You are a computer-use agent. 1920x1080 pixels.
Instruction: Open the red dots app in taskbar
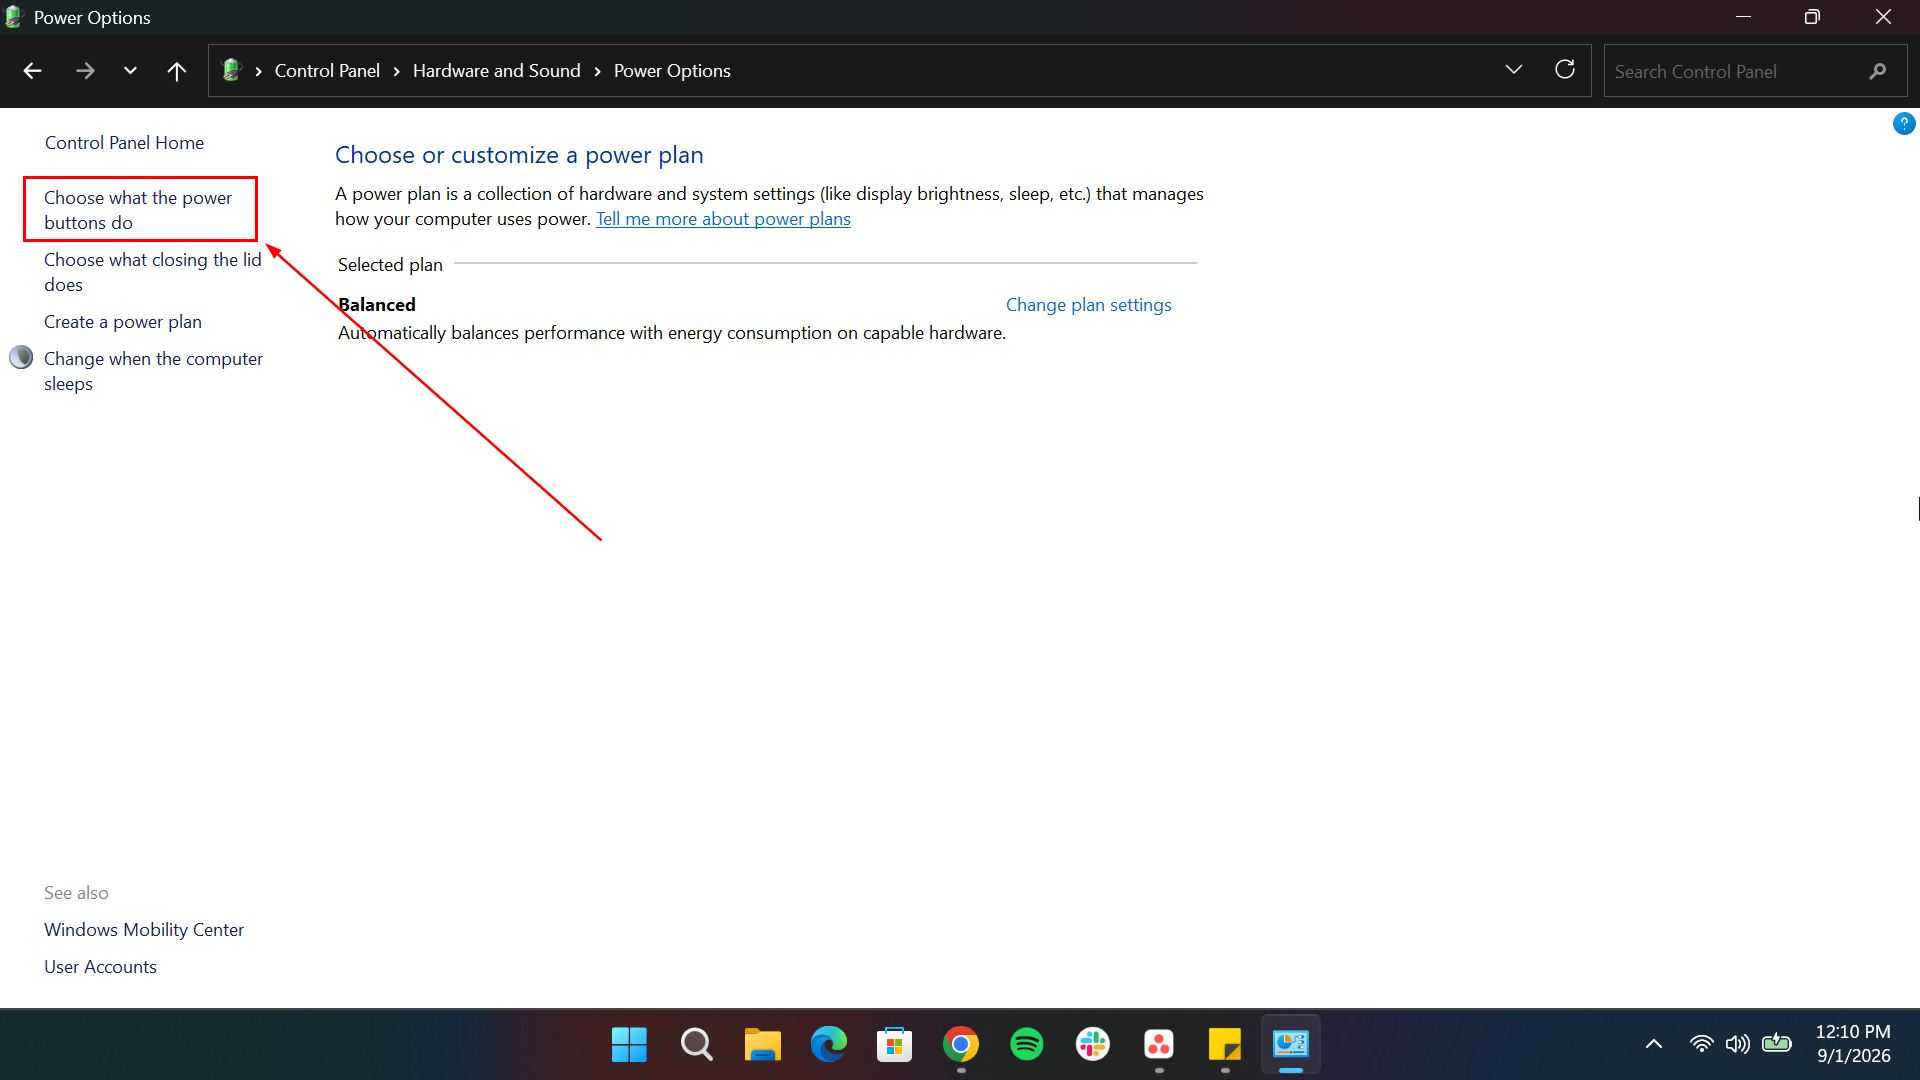pos(1158,1045)
